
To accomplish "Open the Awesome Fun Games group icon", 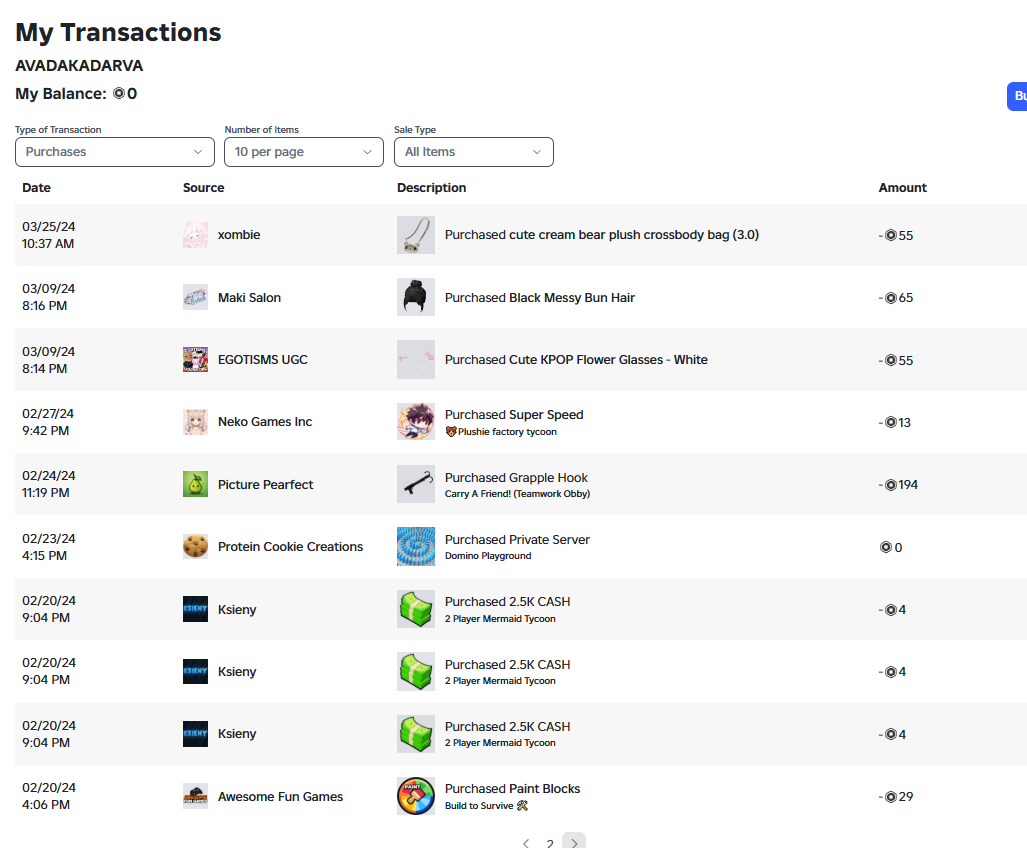I will point(195,796).
